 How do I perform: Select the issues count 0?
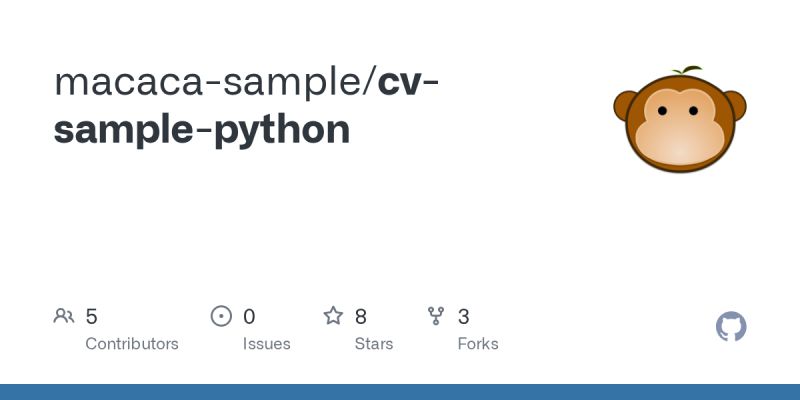(x=249, y=317)
